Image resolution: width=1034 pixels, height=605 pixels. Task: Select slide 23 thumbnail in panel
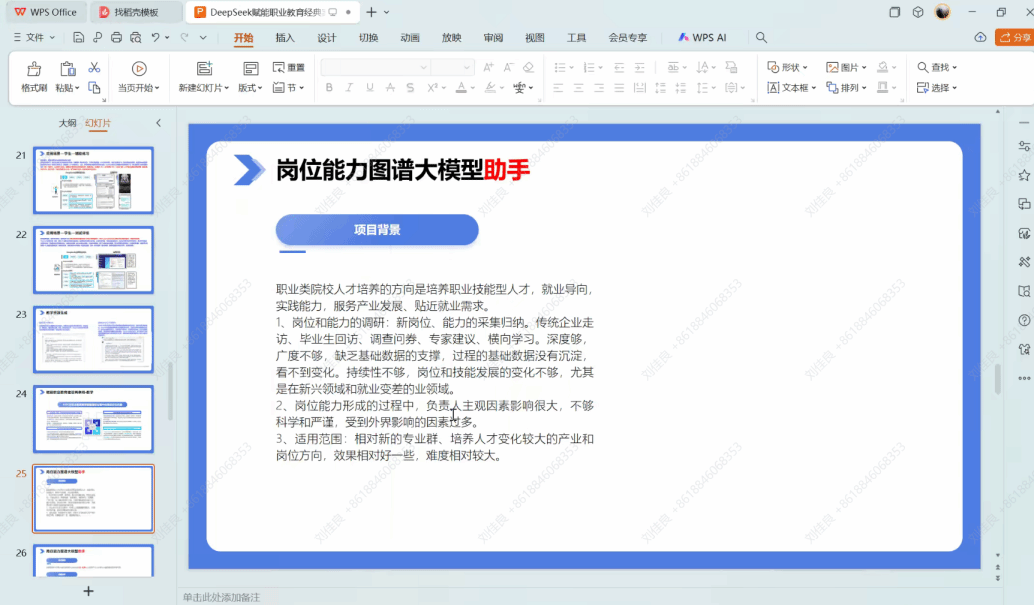[x=93, y=339]
